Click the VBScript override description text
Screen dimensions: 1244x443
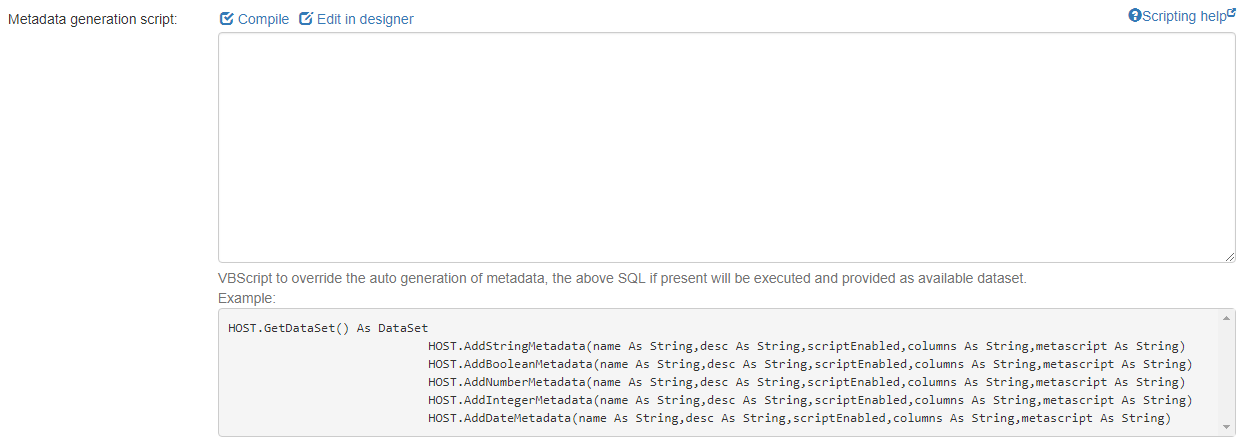(622, 279)
